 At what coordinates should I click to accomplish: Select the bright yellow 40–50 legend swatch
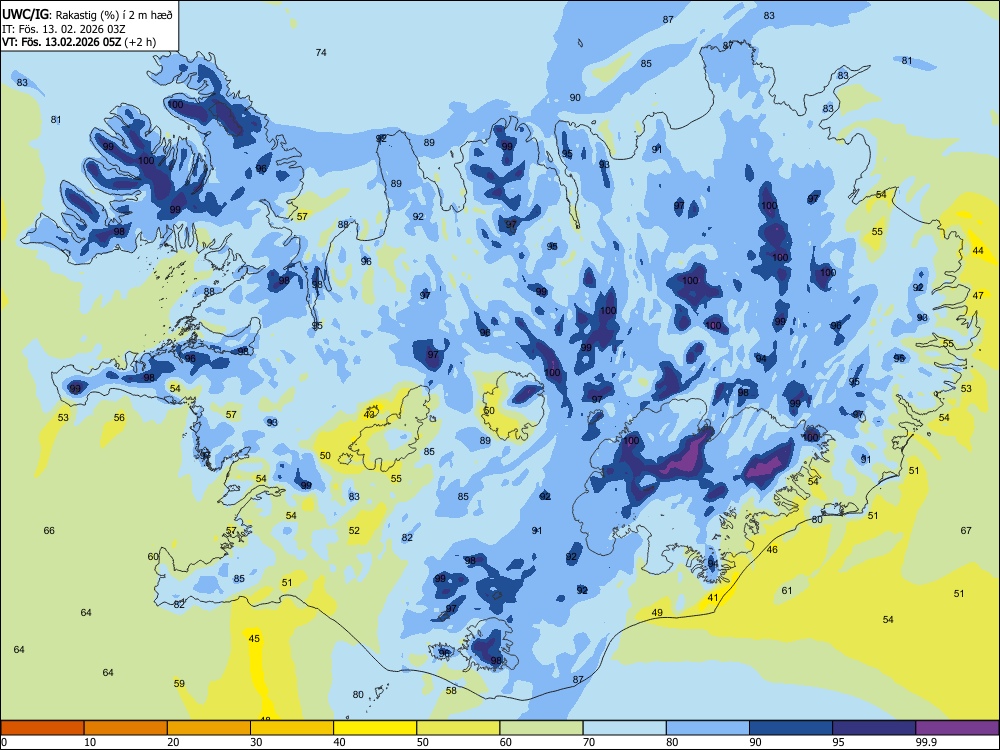pyautogui.click(x=375, y=728)
